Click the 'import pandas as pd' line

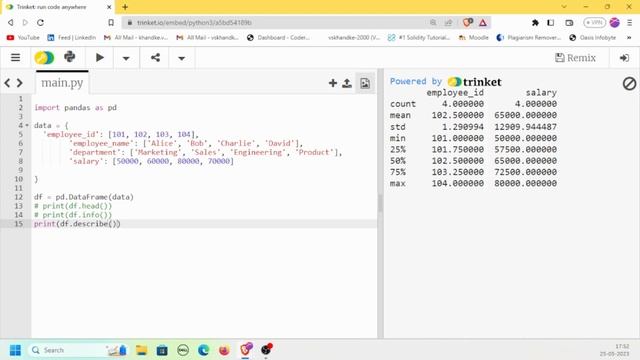(76, 108)
